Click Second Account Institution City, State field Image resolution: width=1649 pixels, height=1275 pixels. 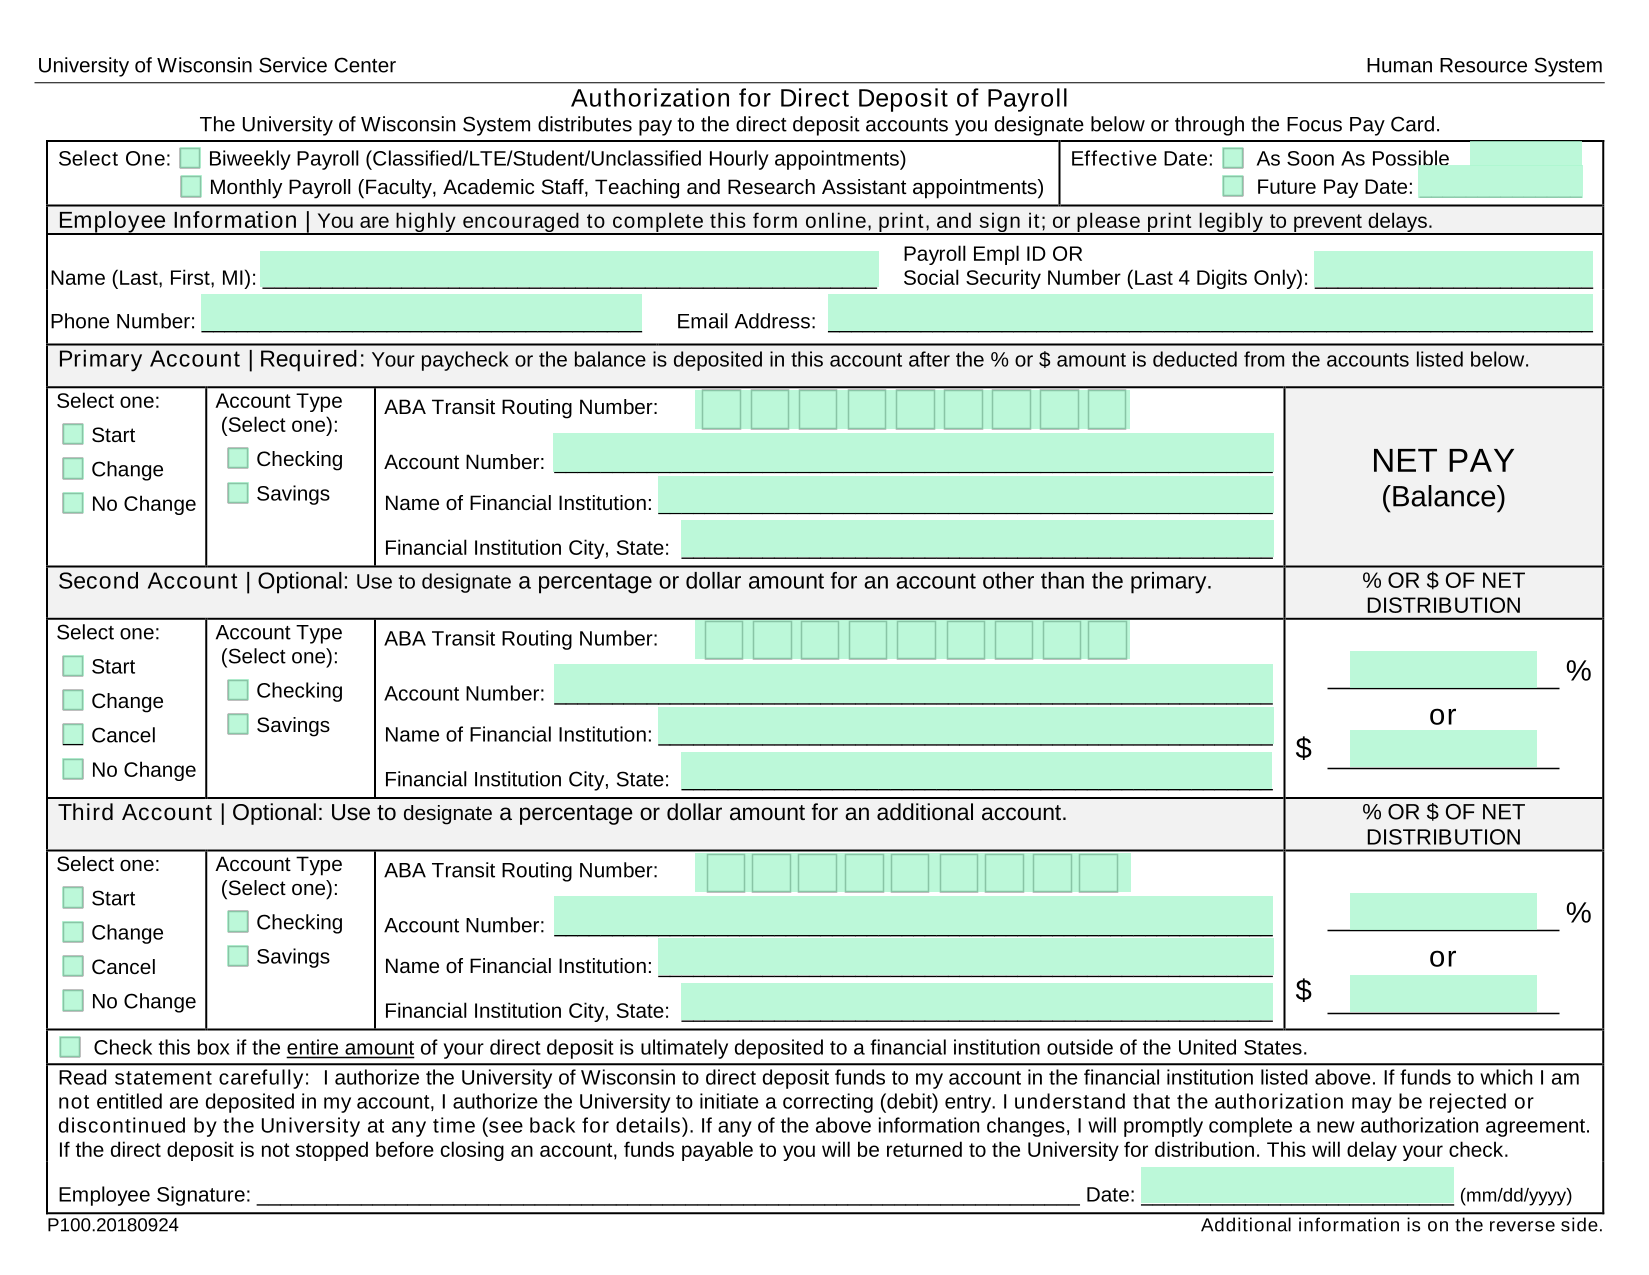pos(977,771)
